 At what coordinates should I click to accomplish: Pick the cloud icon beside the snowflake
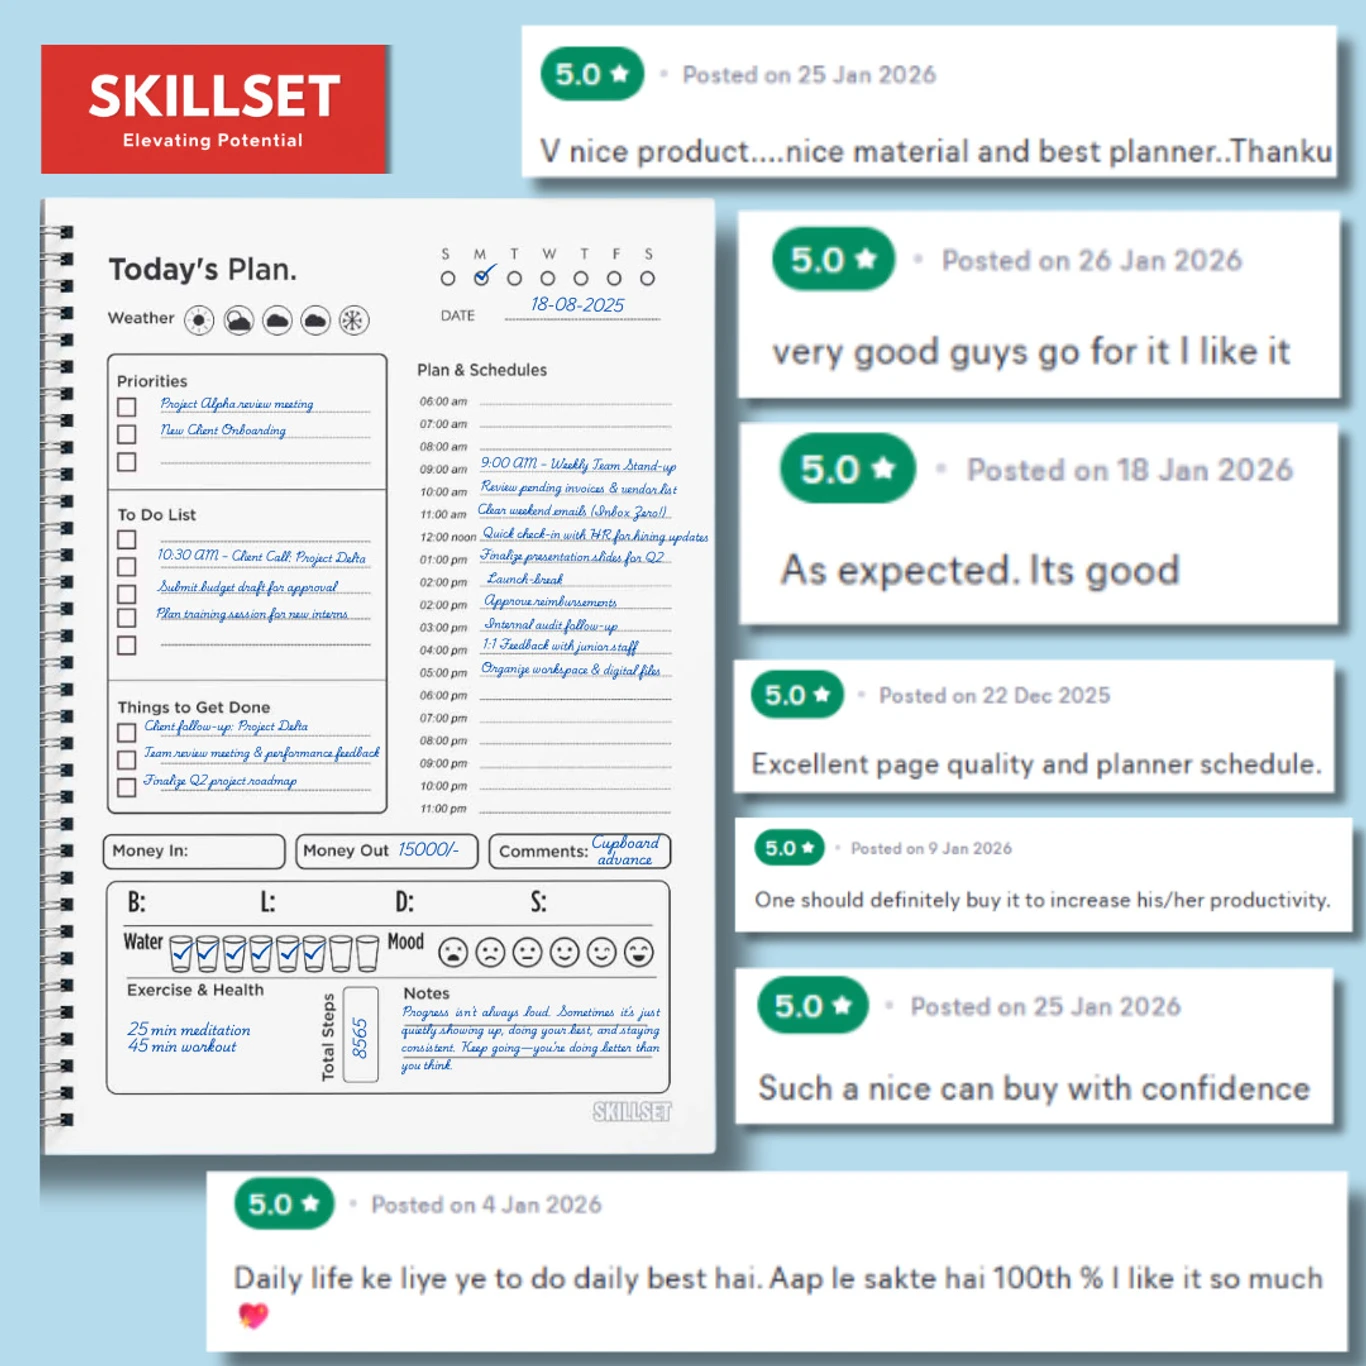315,320
